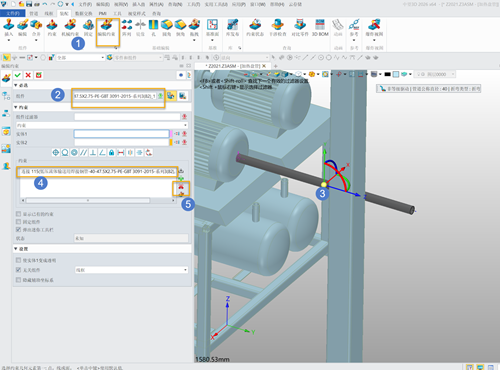Screen dimensions: 500x370
Task: Click the orange color swatch beside entity 2
Action: pos(171,142)
